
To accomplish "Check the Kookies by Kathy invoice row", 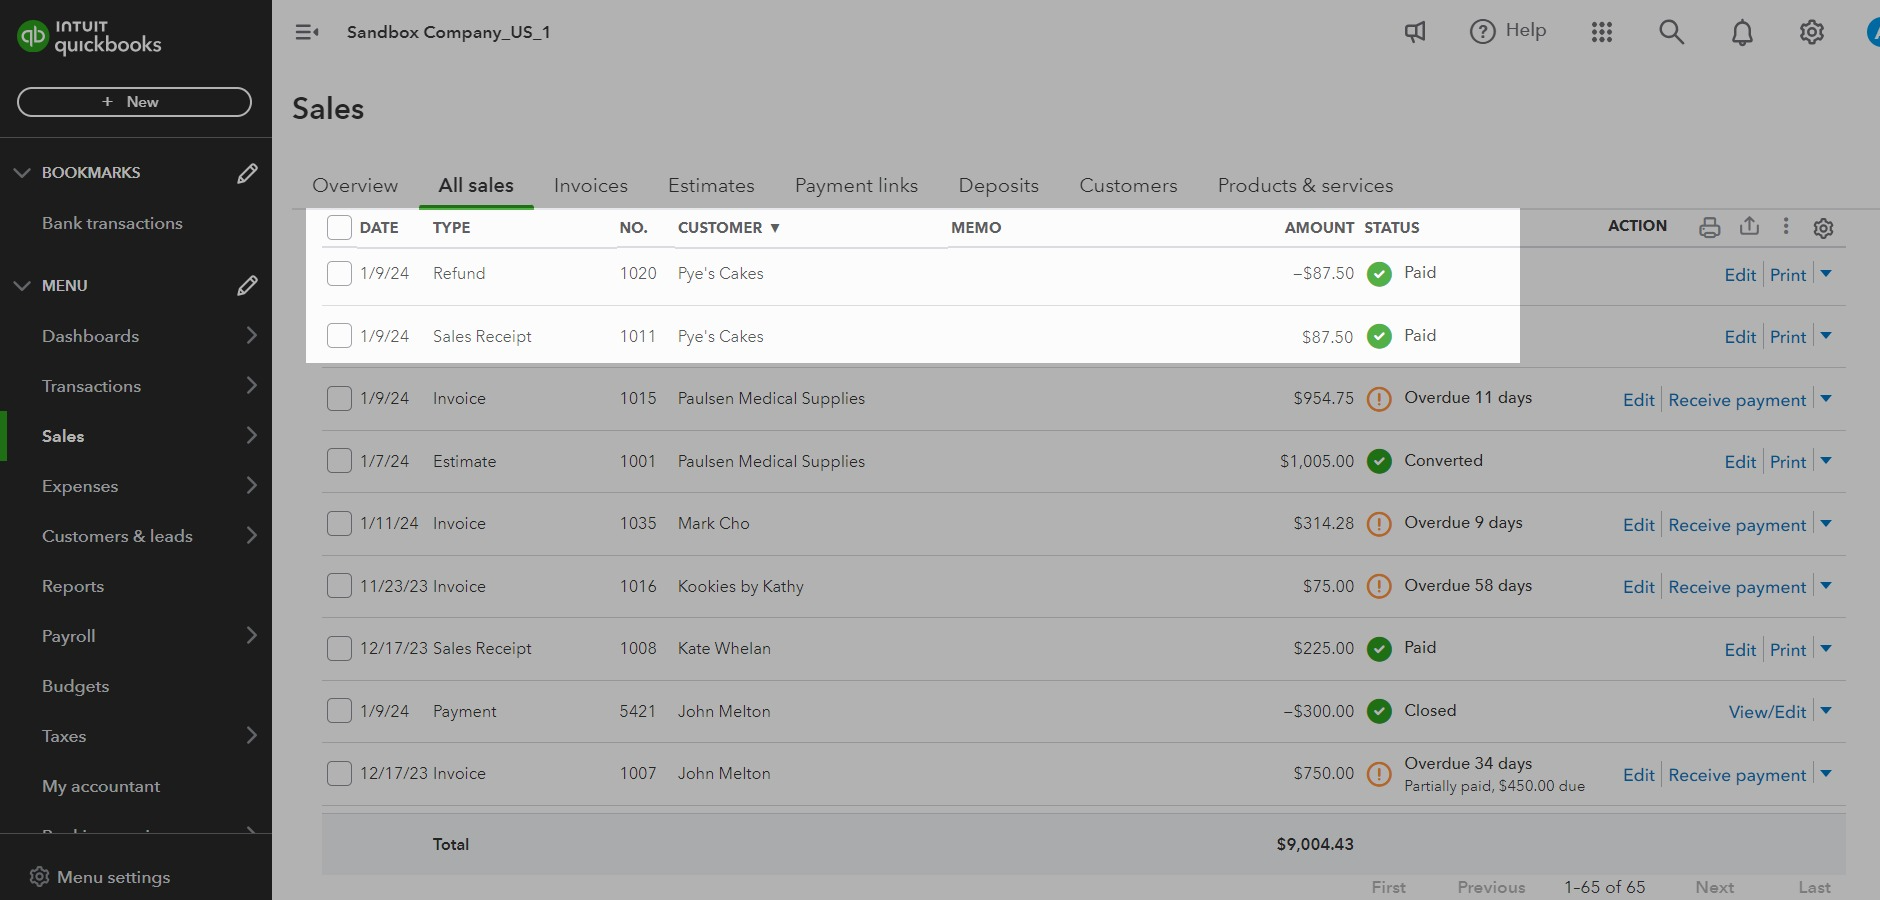I will (339, 585).
